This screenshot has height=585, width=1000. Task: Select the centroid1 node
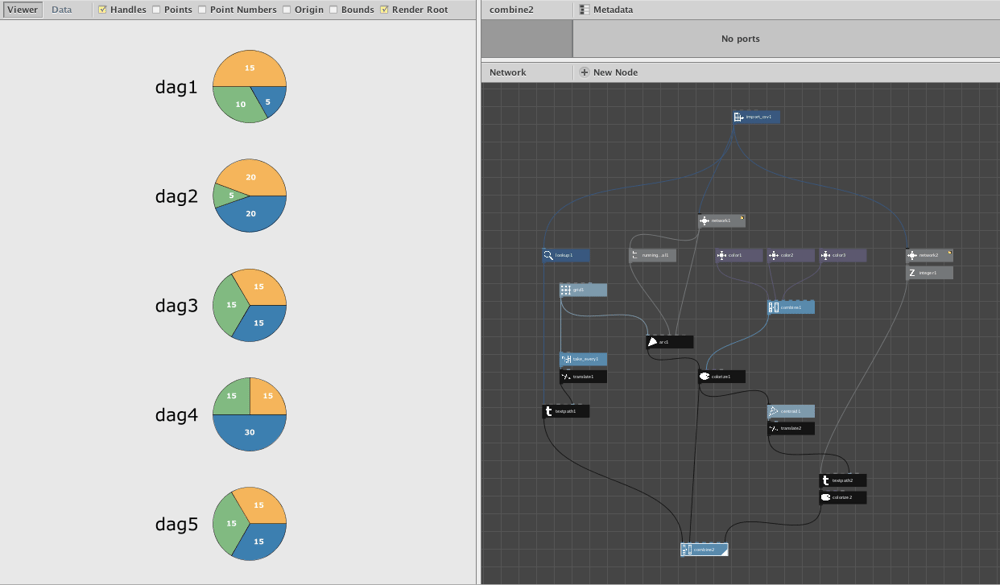[x=791, y=411]
